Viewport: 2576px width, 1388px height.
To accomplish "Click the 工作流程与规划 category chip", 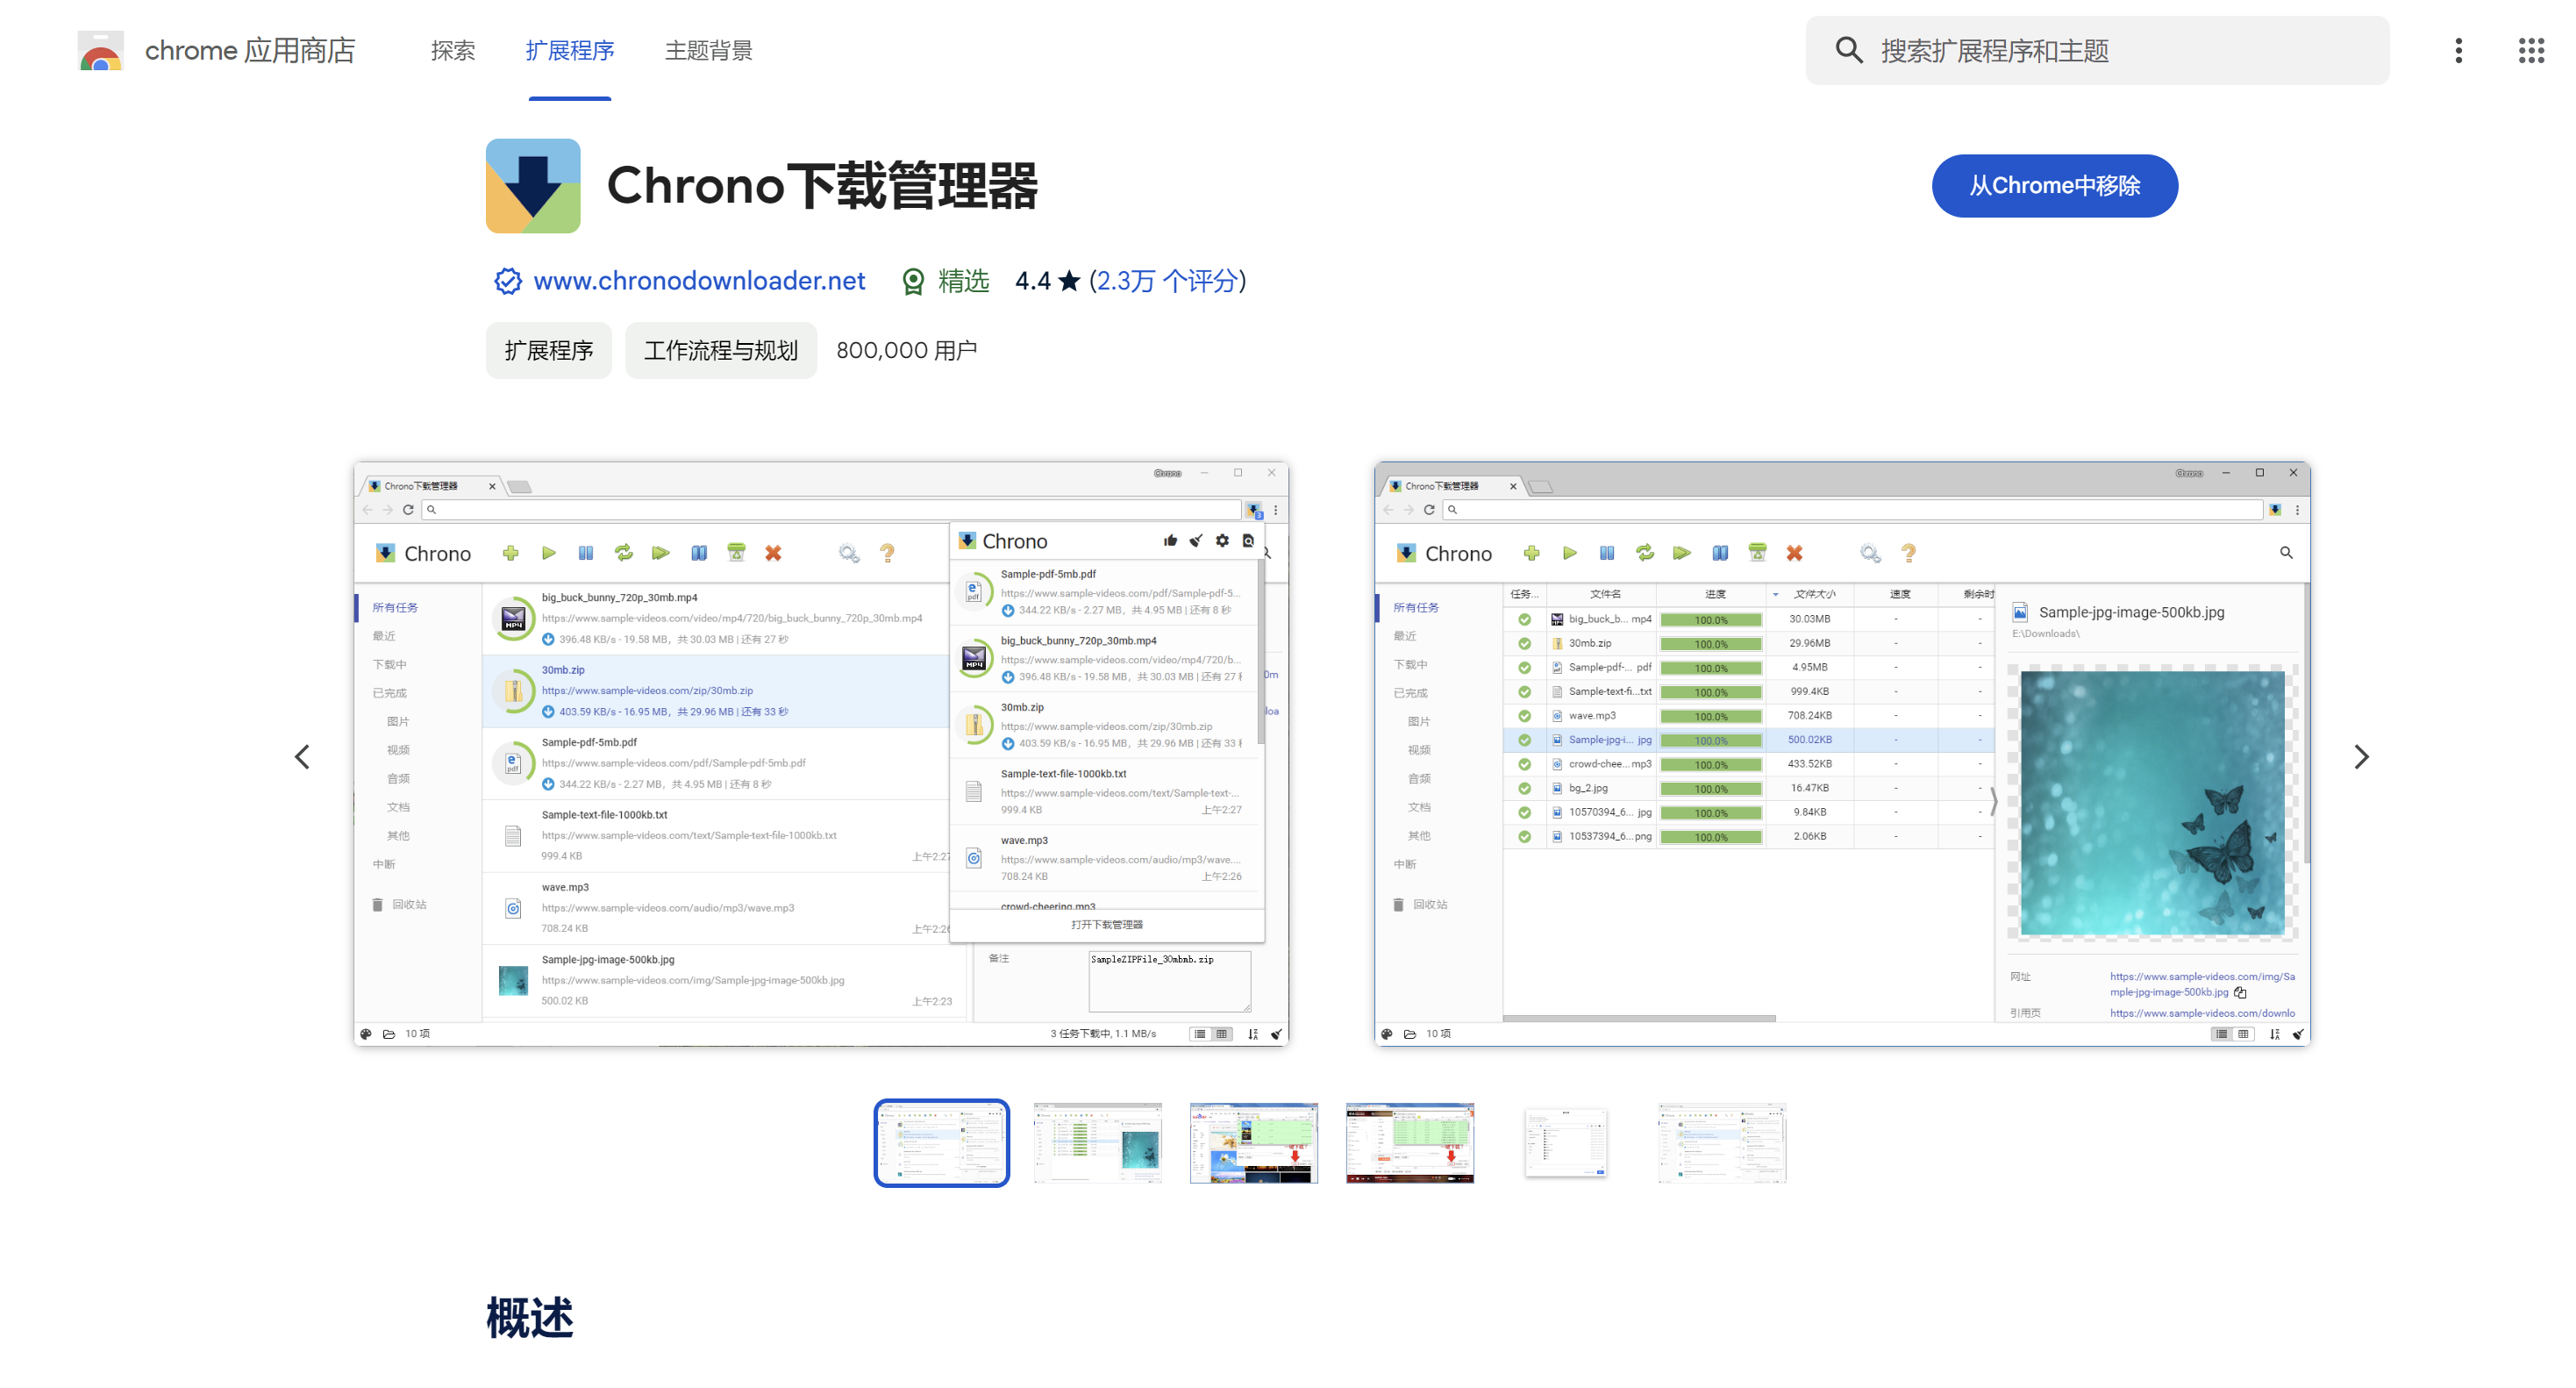I will pyautogui.click(x=720, y=351).
